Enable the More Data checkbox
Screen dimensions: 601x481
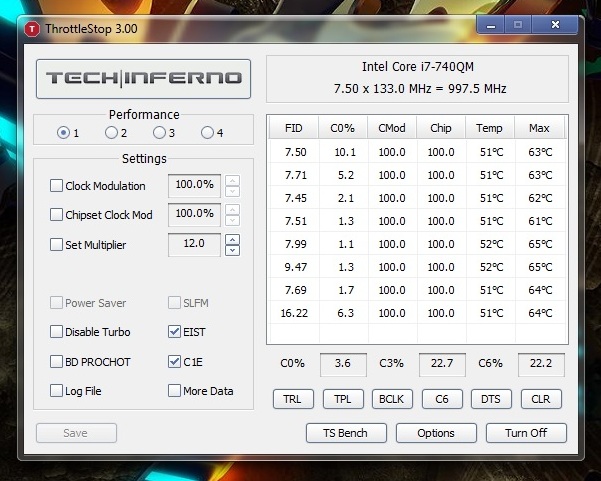pyautogui.click(x=174, y=391)
